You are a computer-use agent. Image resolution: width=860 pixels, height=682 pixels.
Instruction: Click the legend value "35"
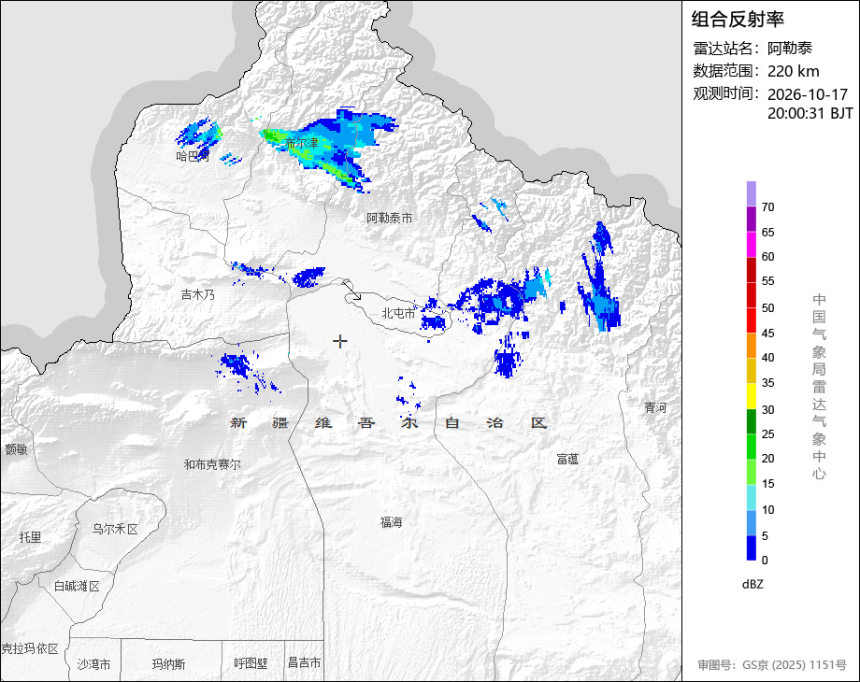coord(768,382)
